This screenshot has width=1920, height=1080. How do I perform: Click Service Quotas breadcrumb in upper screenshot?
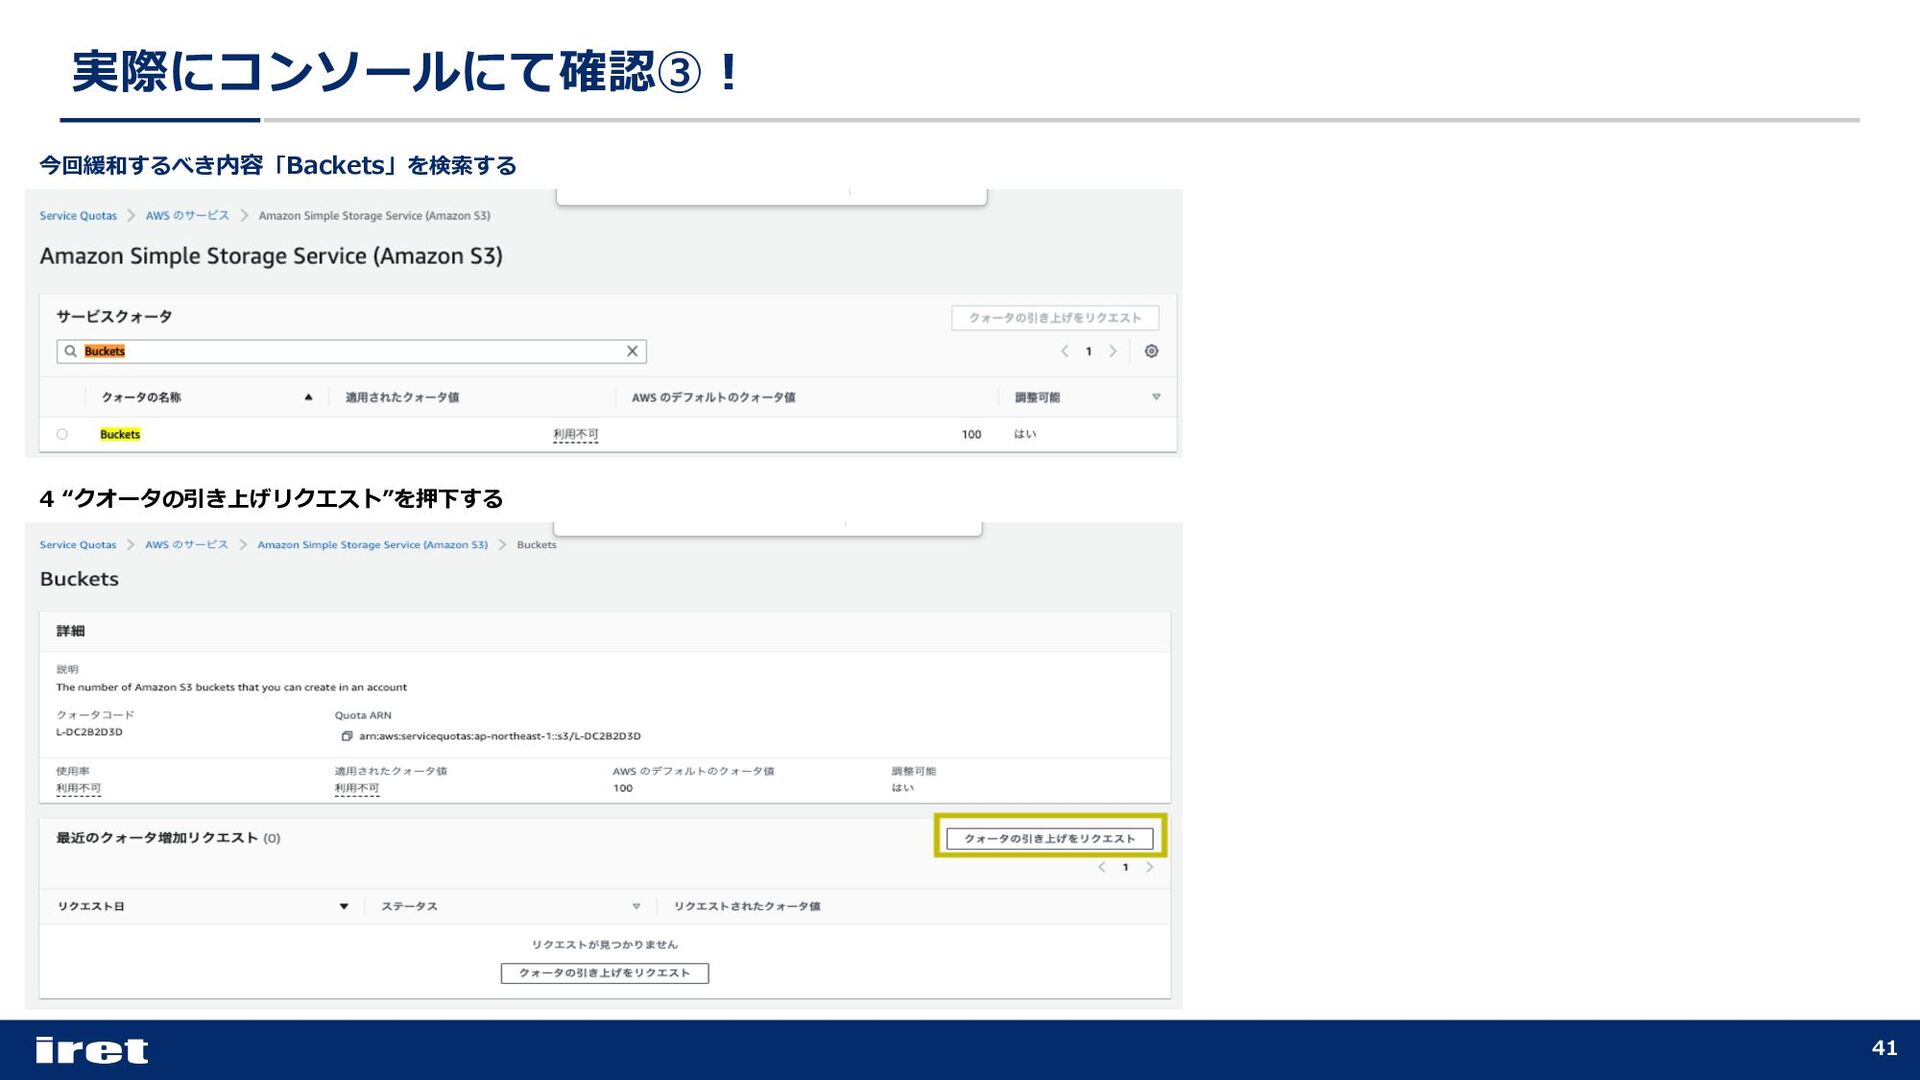pos(78,216)
